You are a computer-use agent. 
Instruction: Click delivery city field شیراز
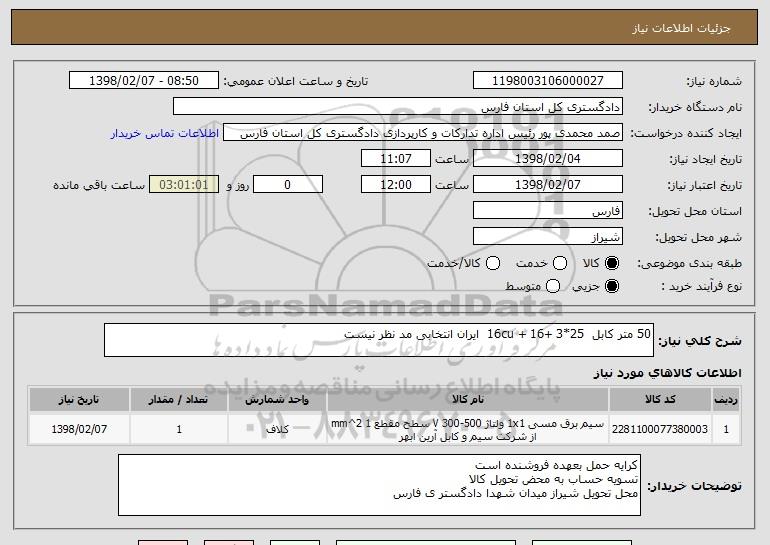pyautogui.click(x=548, y=237)
